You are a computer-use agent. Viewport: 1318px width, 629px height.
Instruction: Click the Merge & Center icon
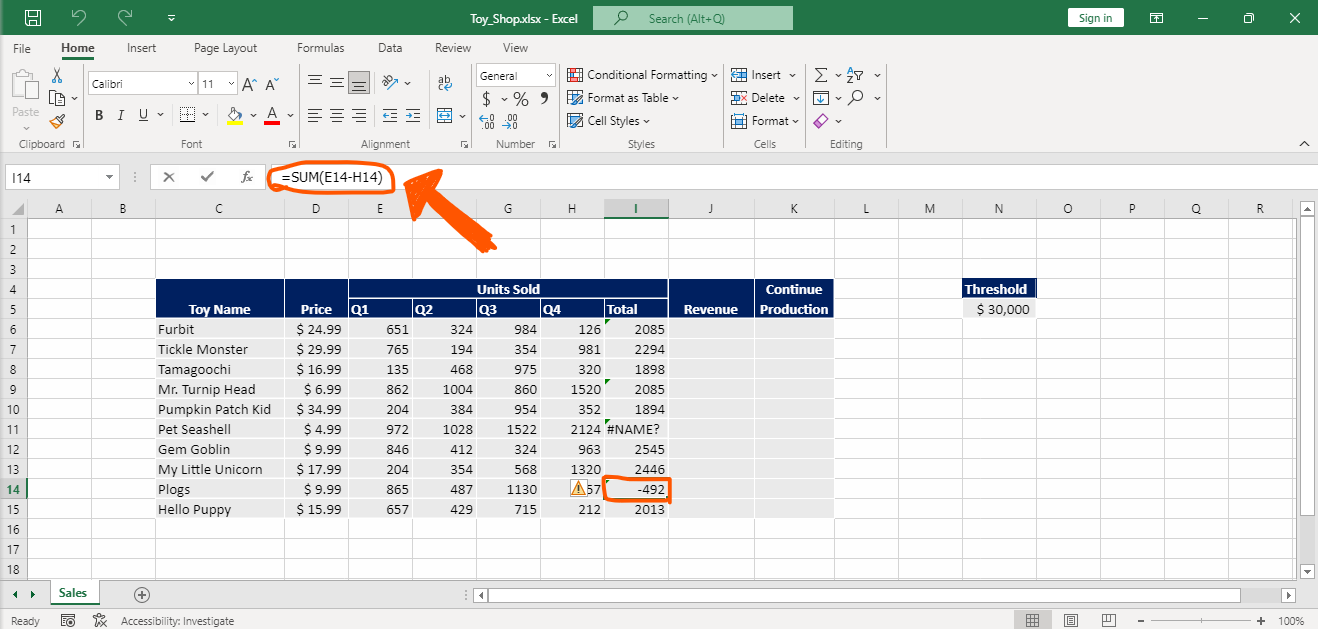tap(444, 115)
